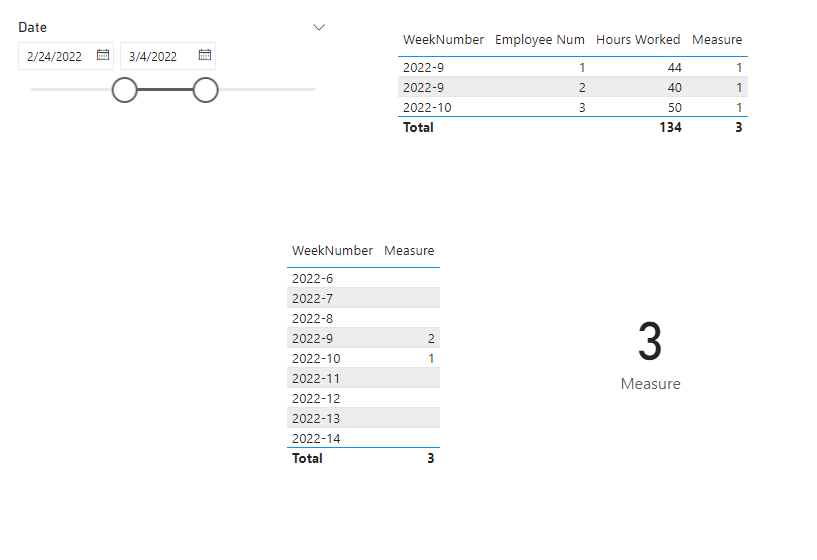This screenshot has height=560, width=817.
Task: Select the 2022-7 row in the lower table
Action: (x=363, y=298)
